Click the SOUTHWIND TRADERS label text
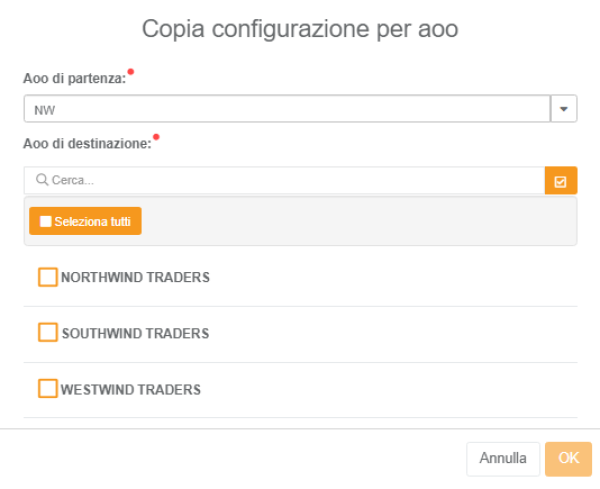 (x=135, y=333)
